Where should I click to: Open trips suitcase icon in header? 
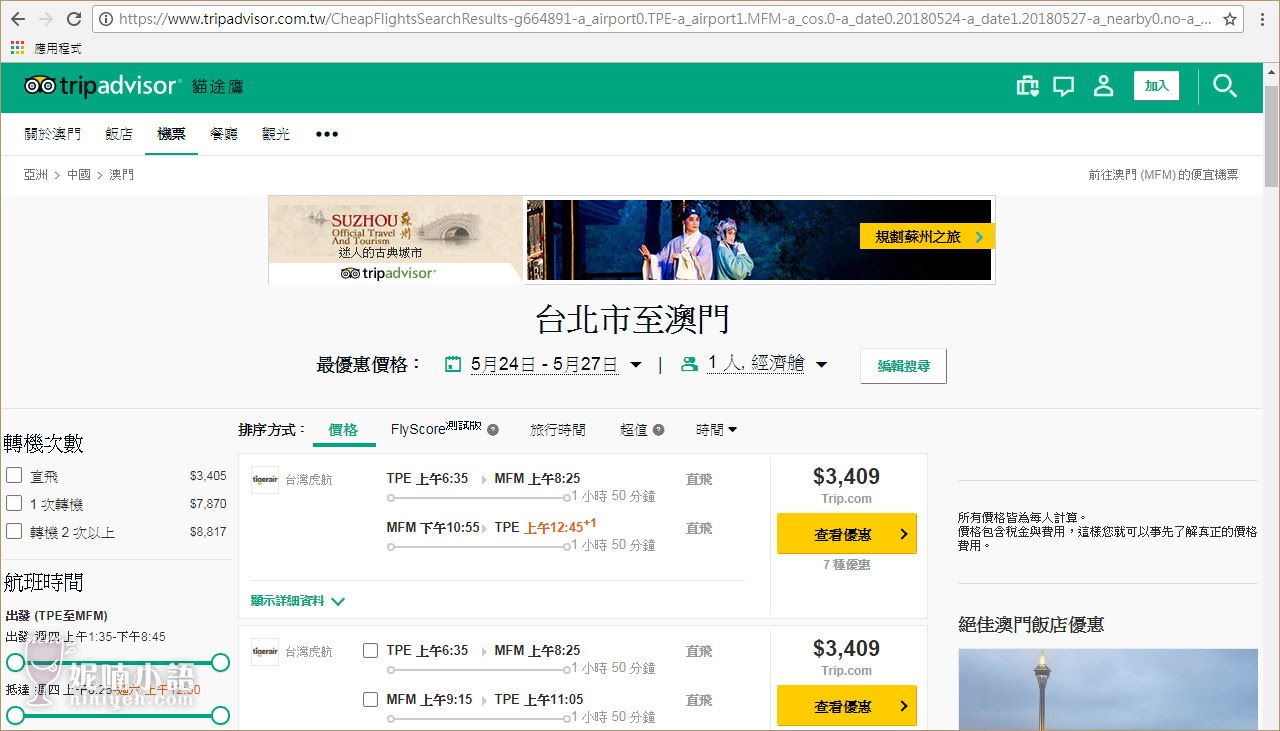[x=1027, y=86]
